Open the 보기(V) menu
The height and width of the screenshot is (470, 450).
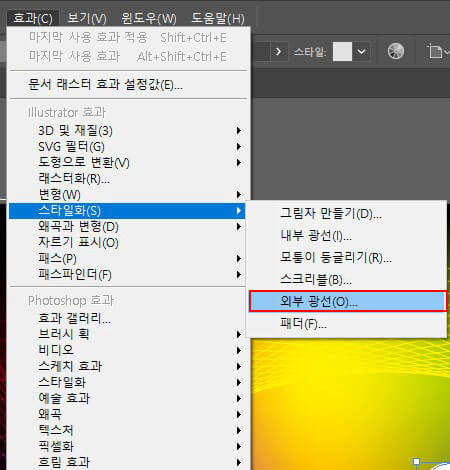87,18
